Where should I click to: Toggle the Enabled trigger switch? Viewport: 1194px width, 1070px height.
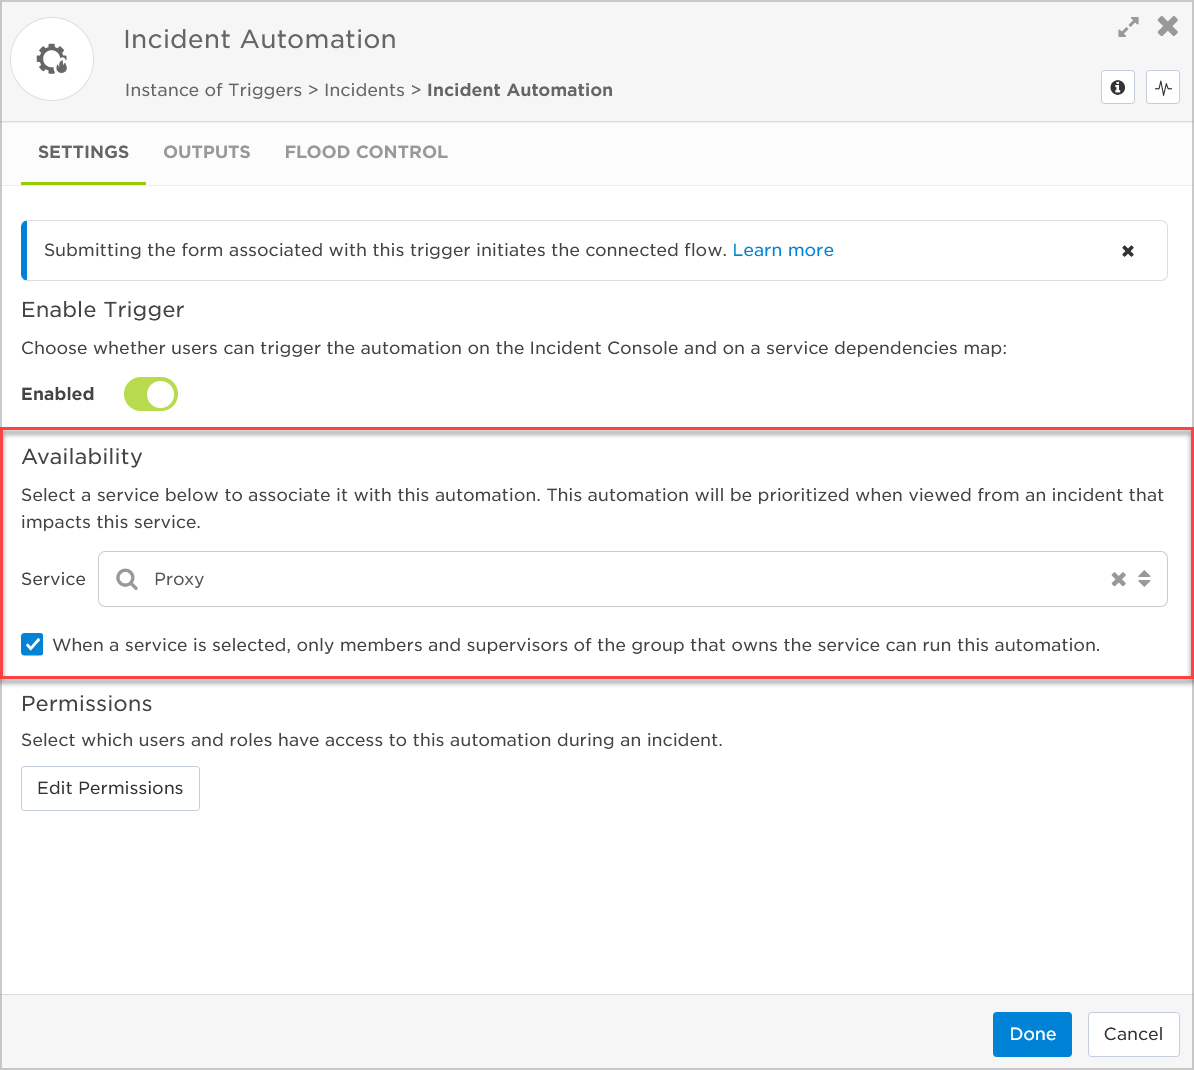tap(151, 394)
